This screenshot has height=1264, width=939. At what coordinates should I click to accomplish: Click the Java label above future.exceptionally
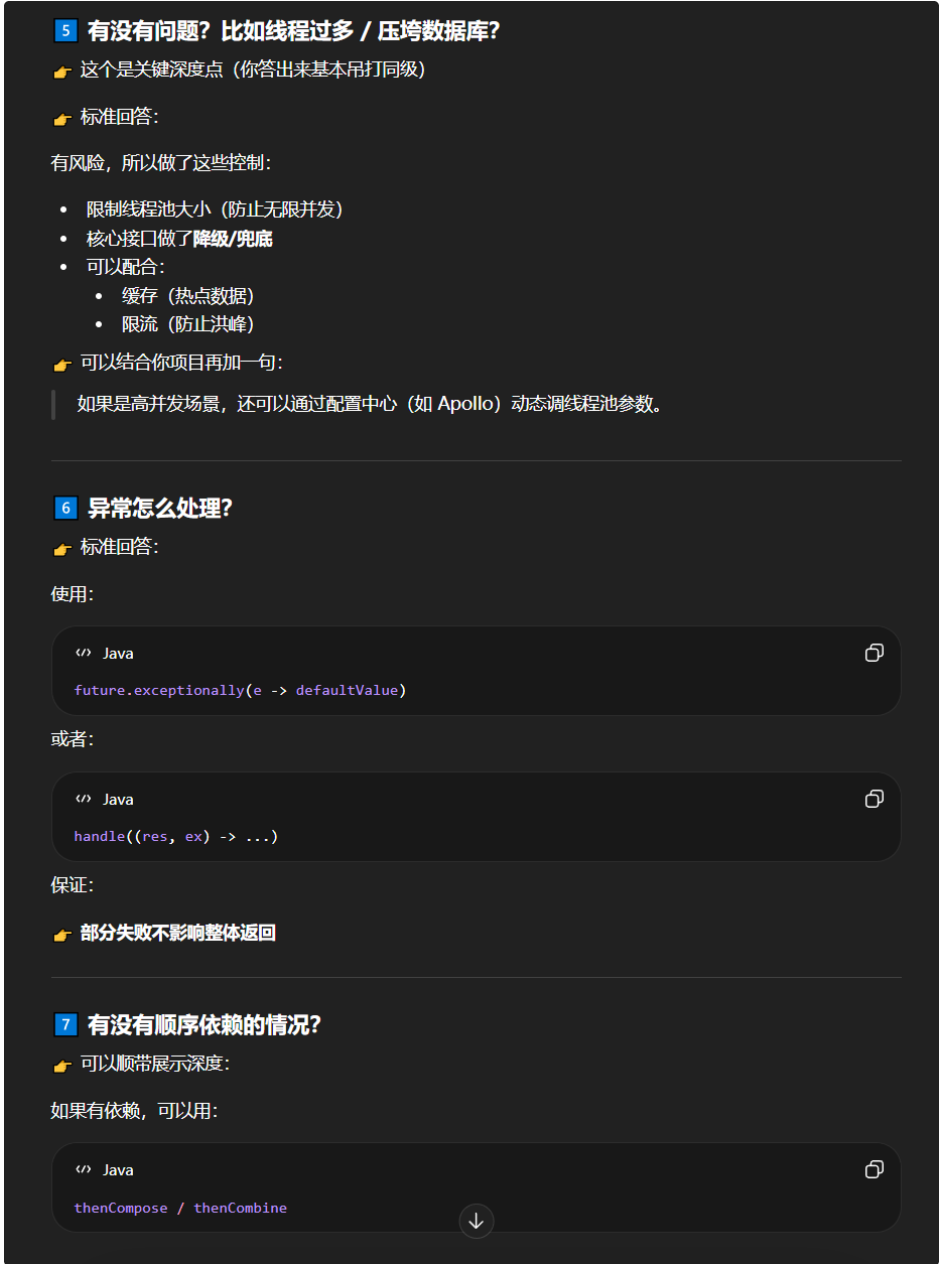118,653
